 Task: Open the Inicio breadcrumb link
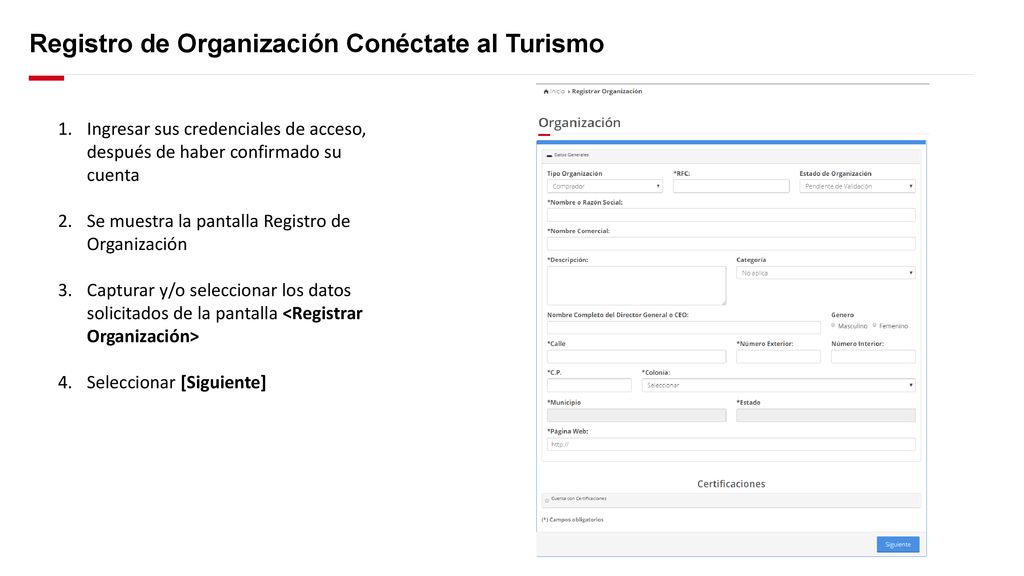(557, 91)
